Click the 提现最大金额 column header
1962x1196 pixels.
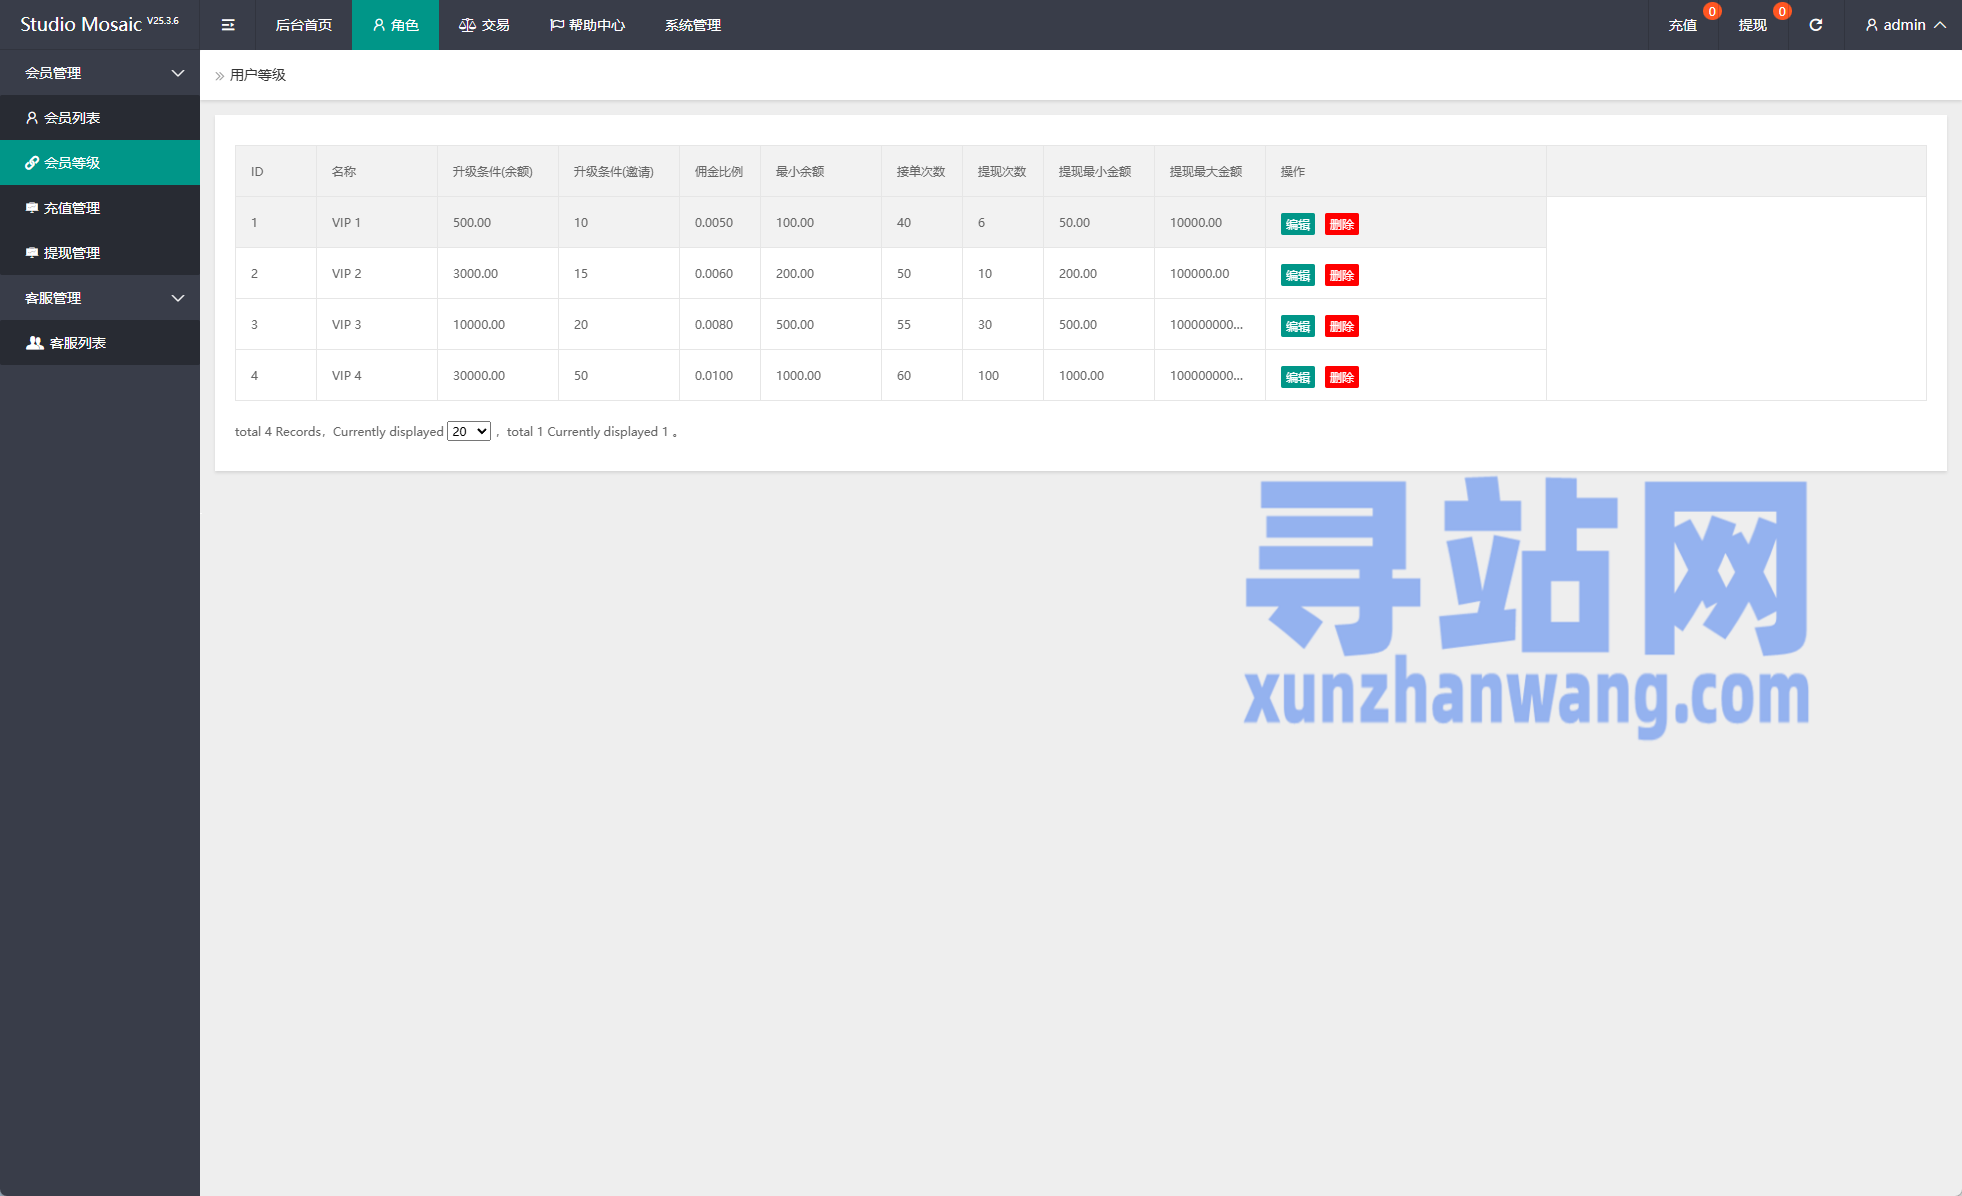1210,171
